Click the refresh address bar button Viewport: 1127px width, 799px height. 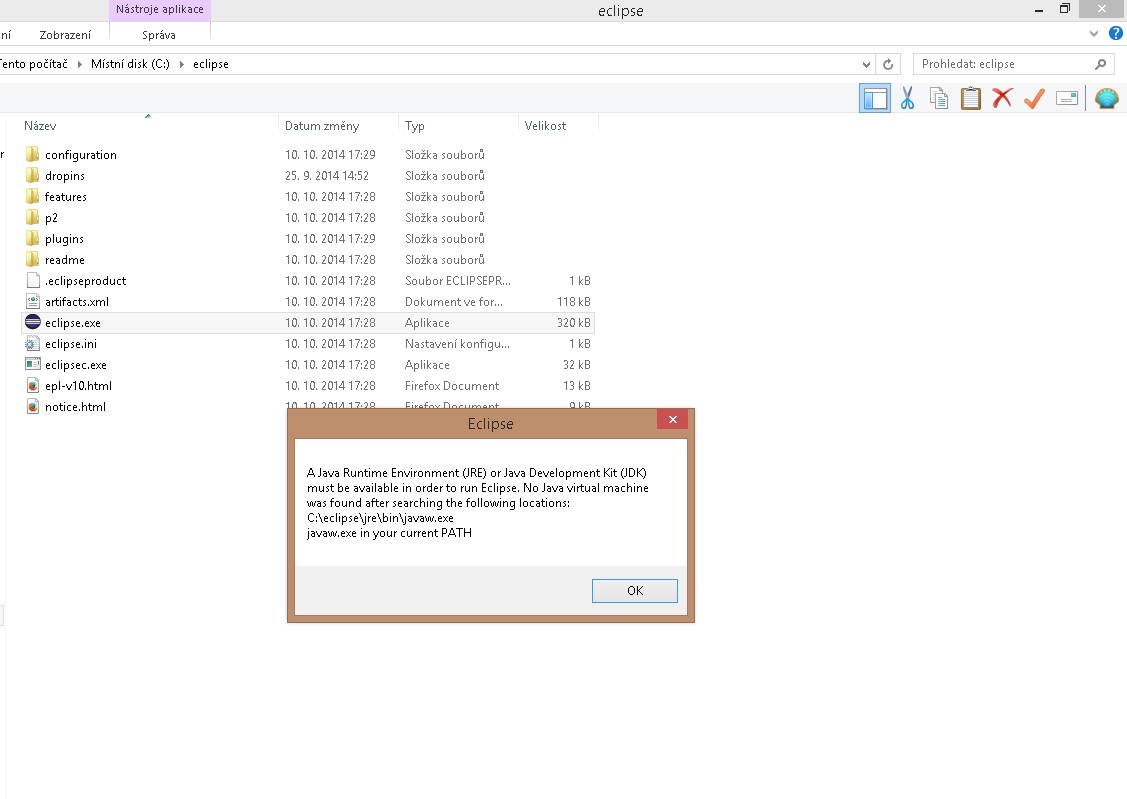click(x=888, y=64)
